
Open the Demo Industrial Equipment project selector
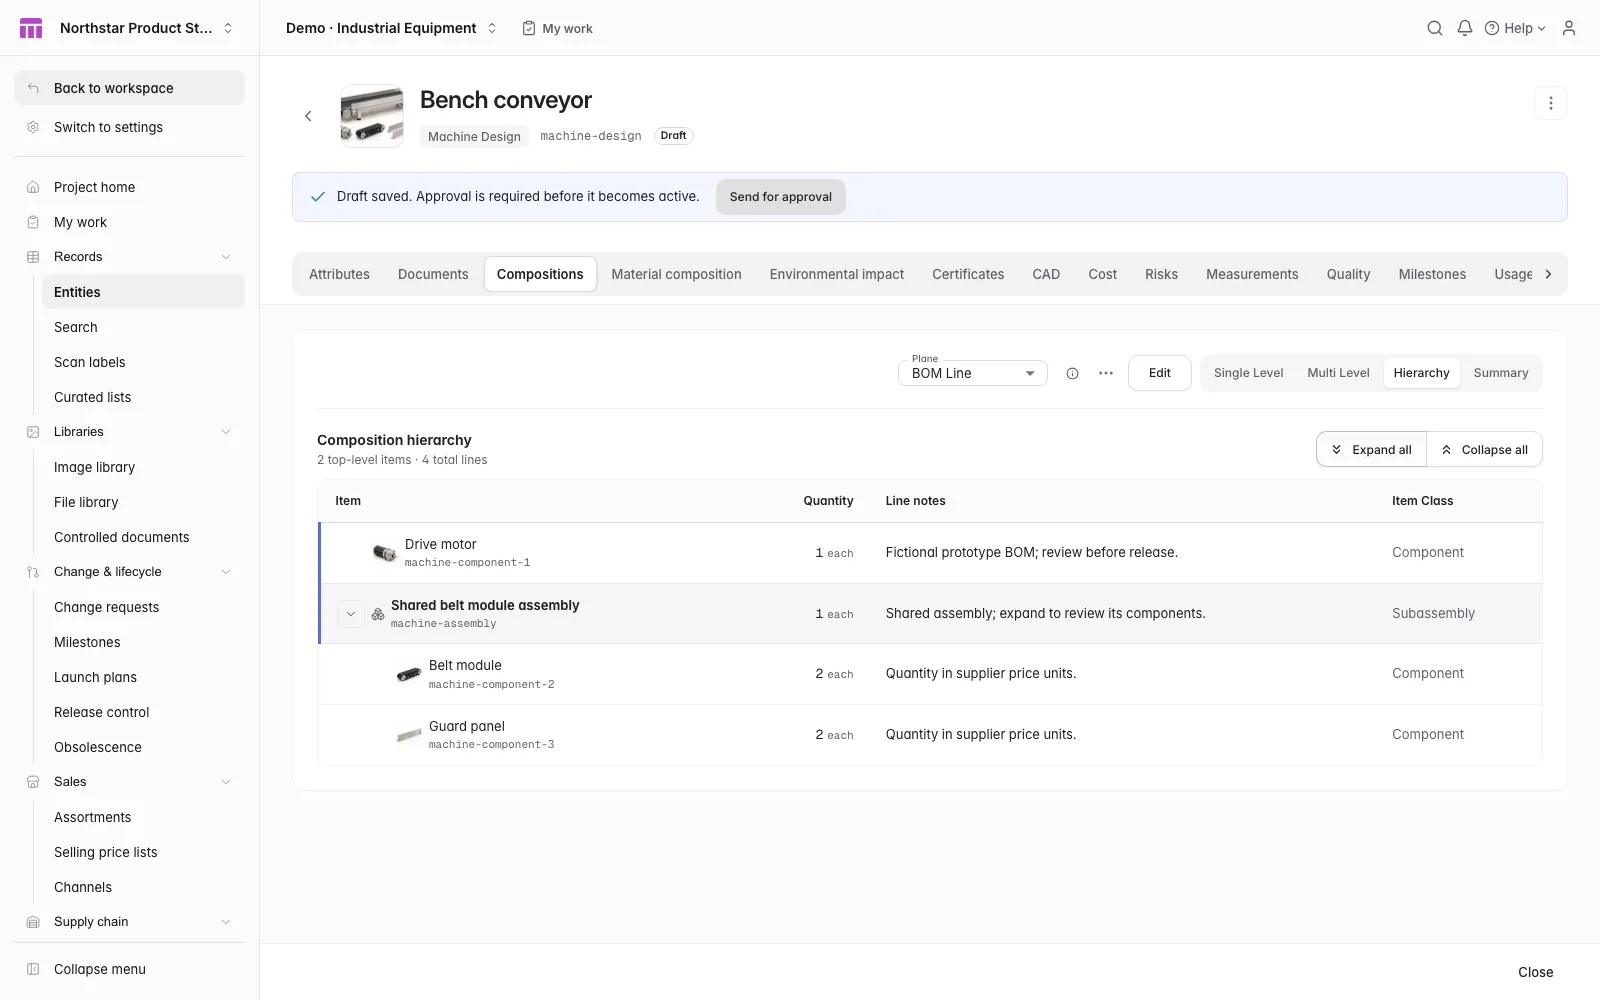(x=391, y=28)
